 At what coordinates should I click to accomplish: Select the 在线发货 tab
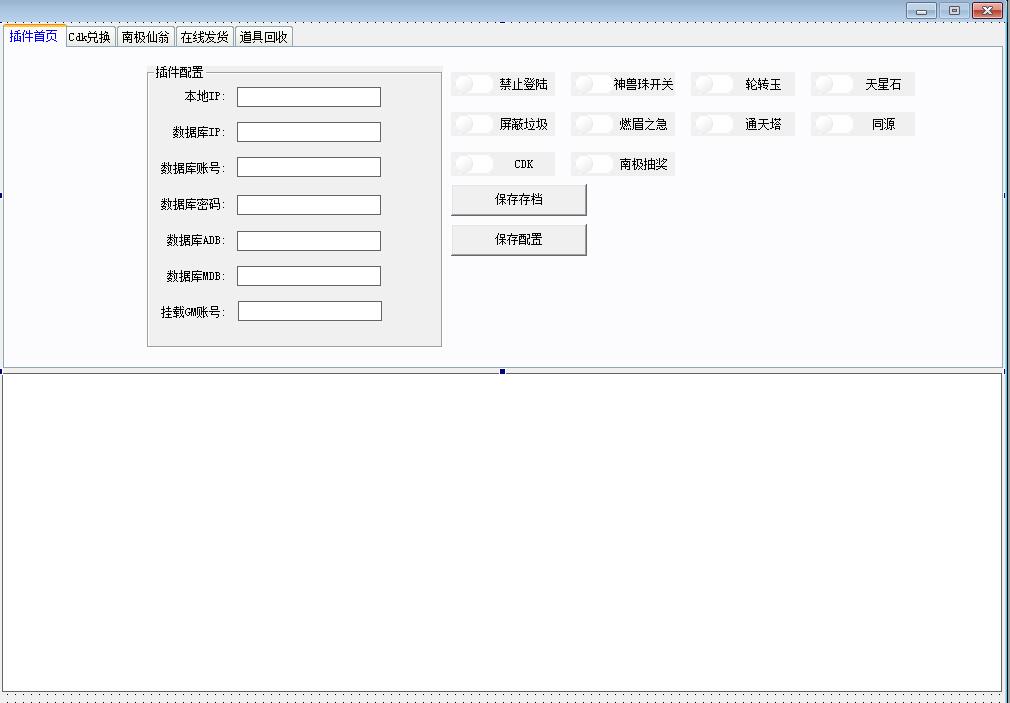[205, 37]
